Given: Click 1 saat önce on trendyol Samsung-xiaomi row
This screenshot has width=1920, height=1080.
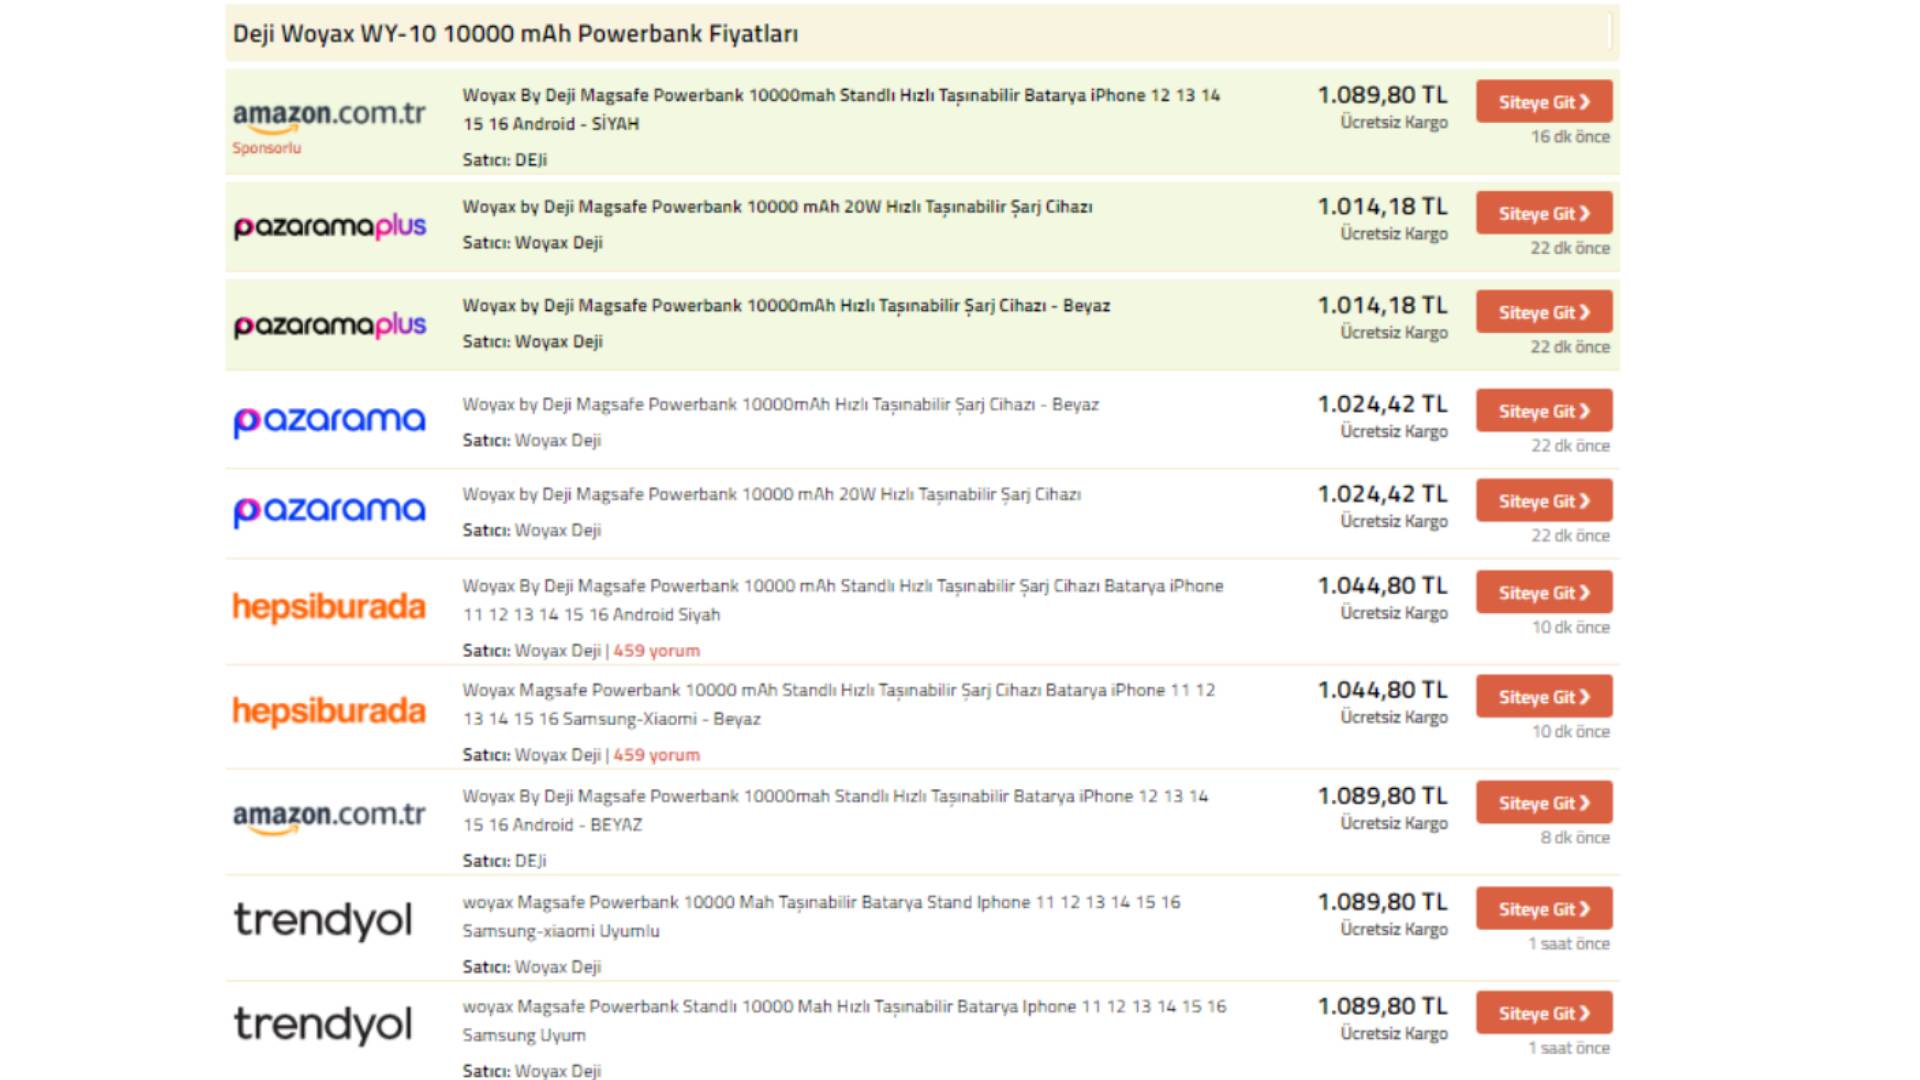Looking at the screenshot, I should [1569, 944].
